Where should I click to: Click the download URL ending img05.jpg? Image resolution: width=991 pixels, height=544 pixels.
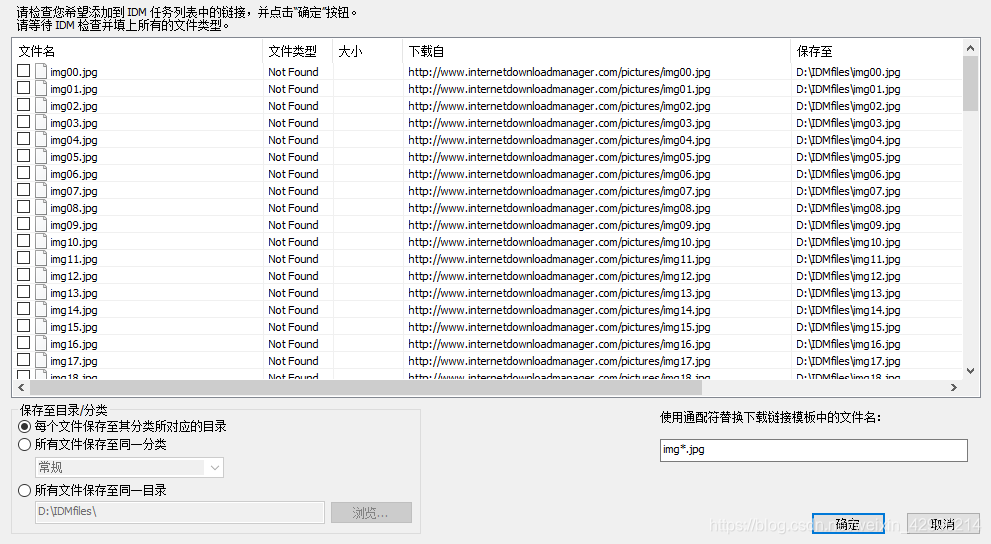pos(559,157)
